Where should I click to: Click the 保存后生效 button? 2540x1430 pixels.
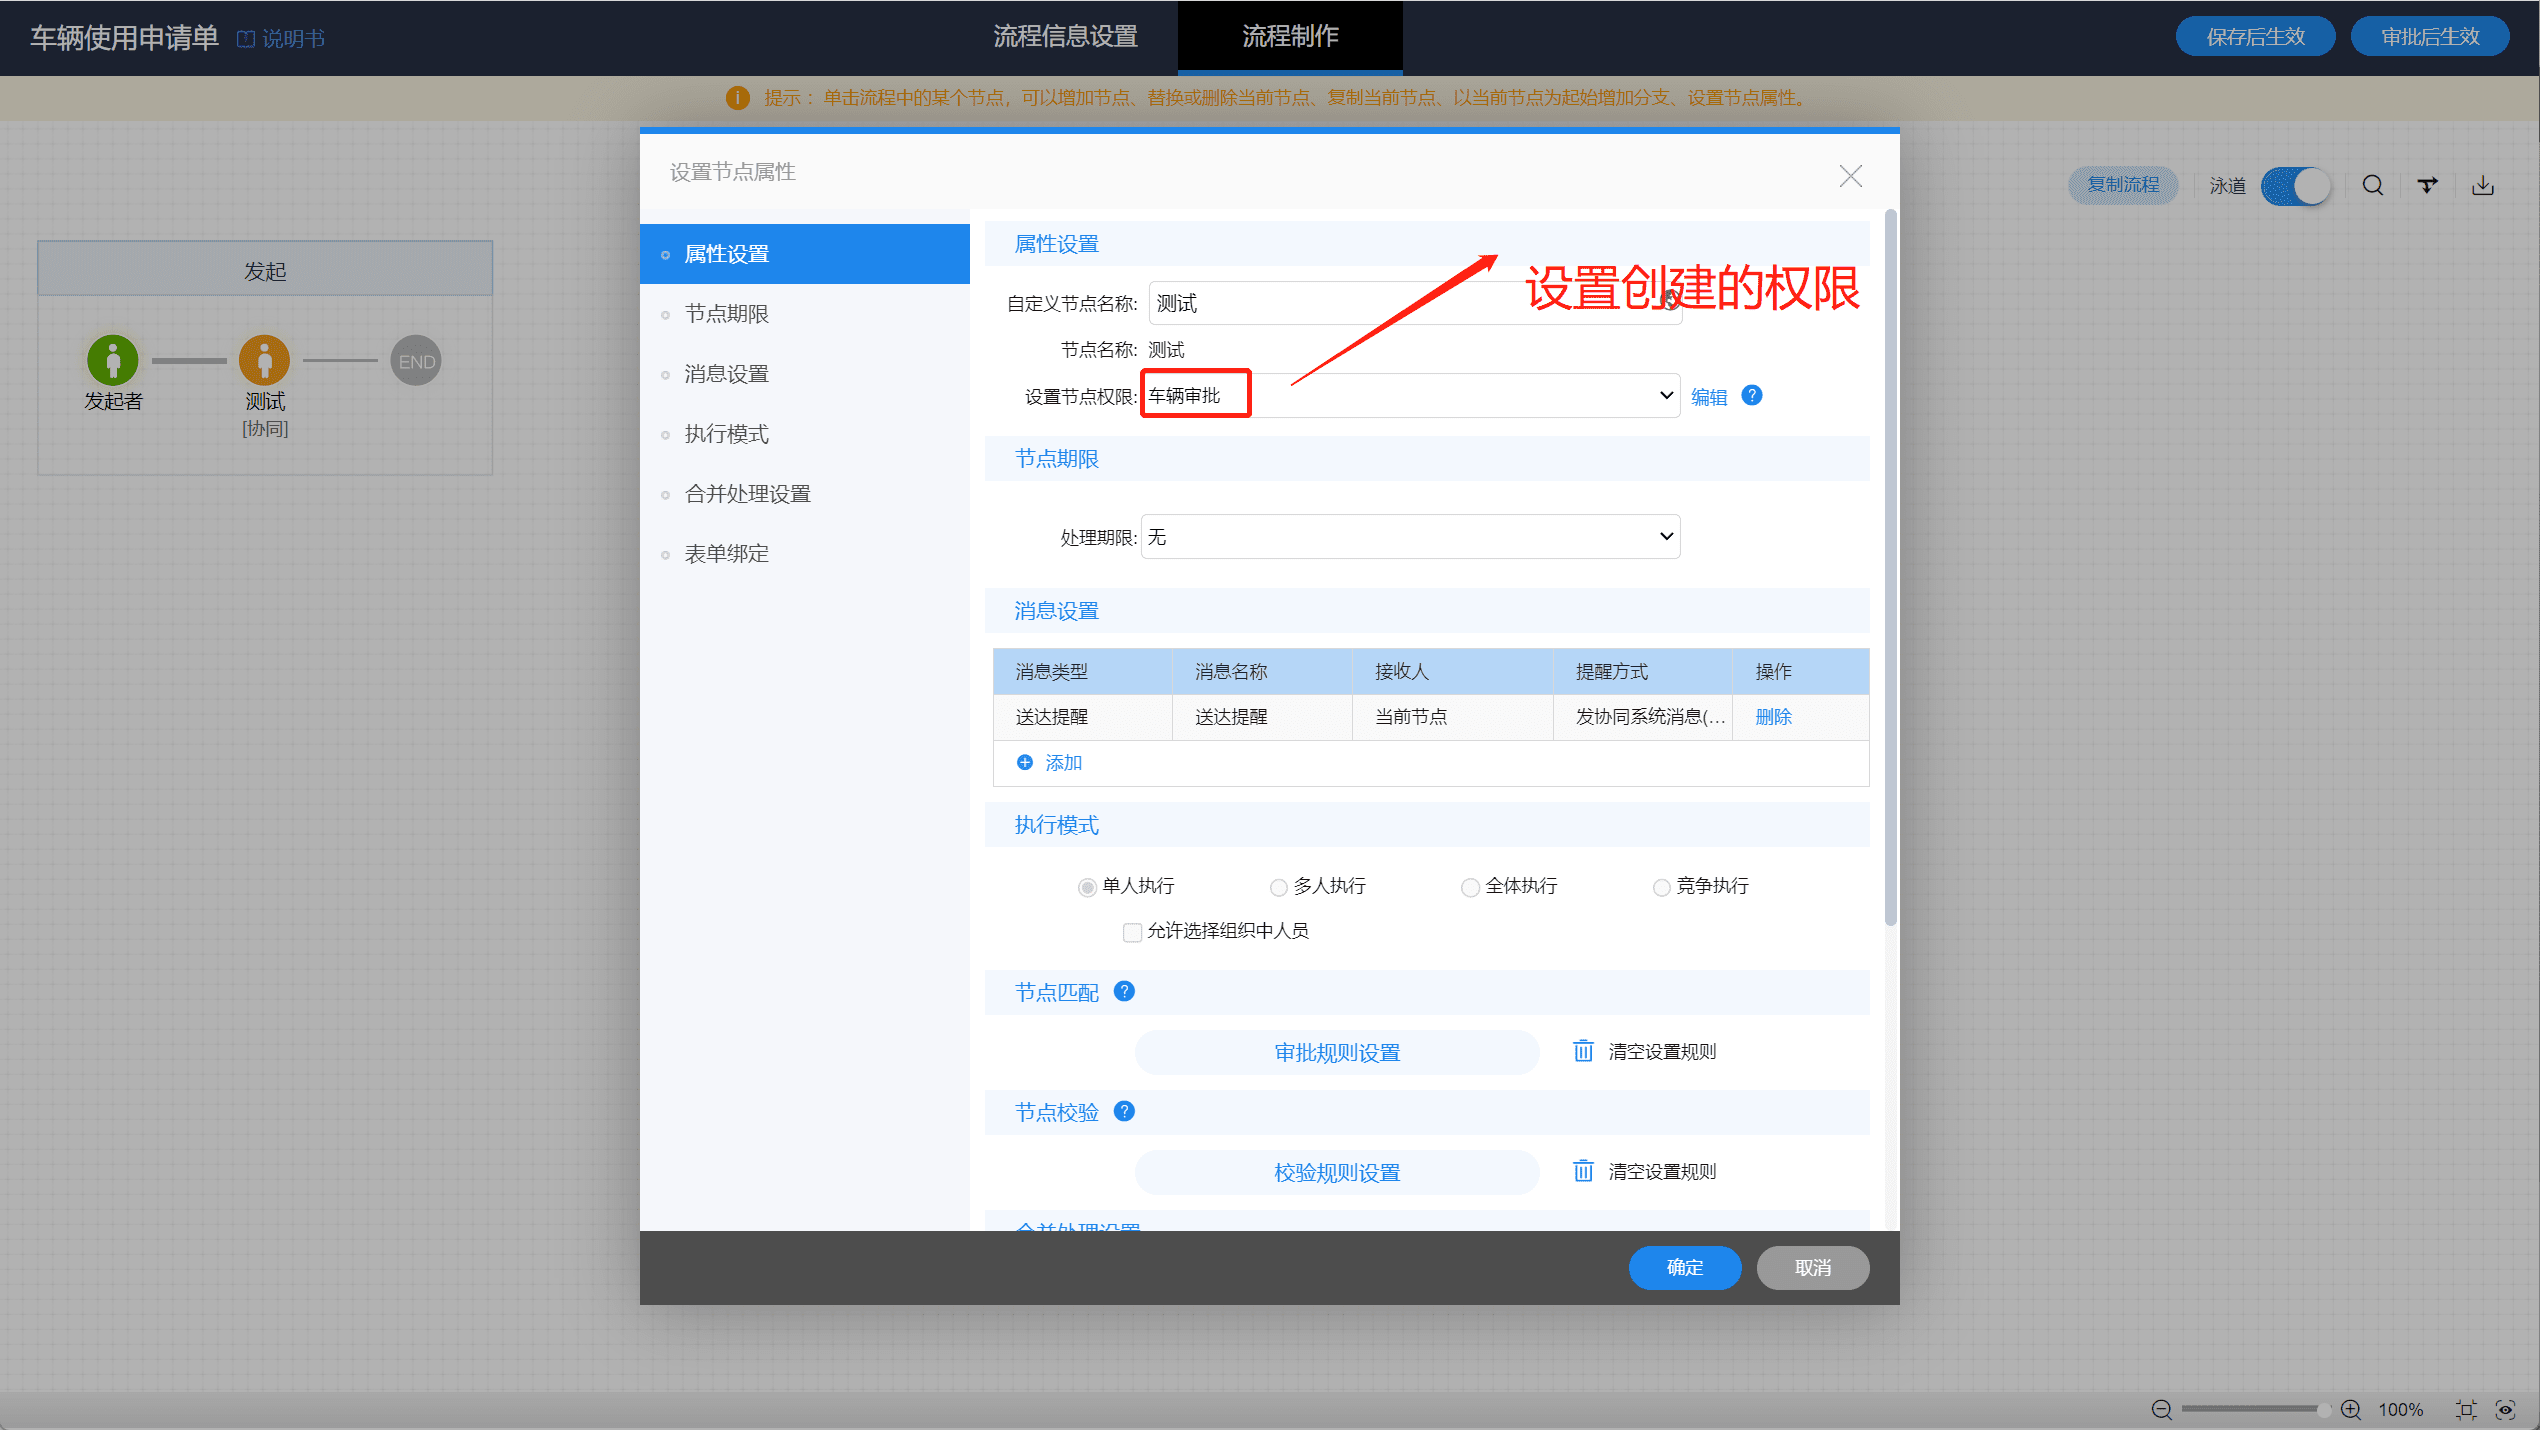pyautogui.click(x=2255, y=37)
